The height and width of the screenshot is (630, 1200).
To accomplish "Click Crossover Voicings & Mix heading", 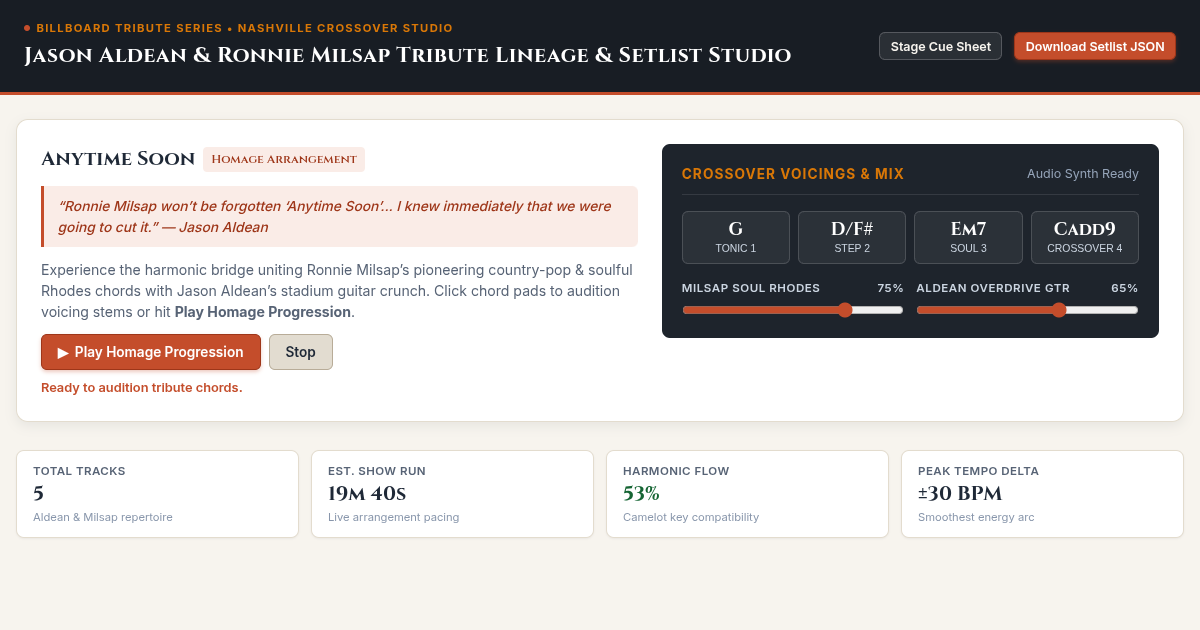I will tap(793, 174).
